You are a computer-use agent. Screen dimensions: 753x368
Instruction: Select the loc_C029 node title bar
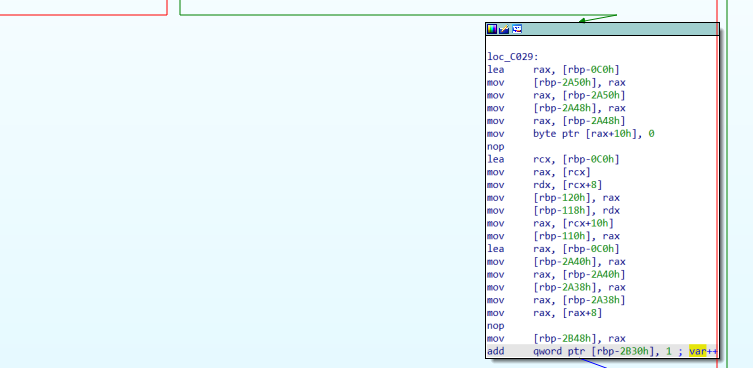pos(602,29)
